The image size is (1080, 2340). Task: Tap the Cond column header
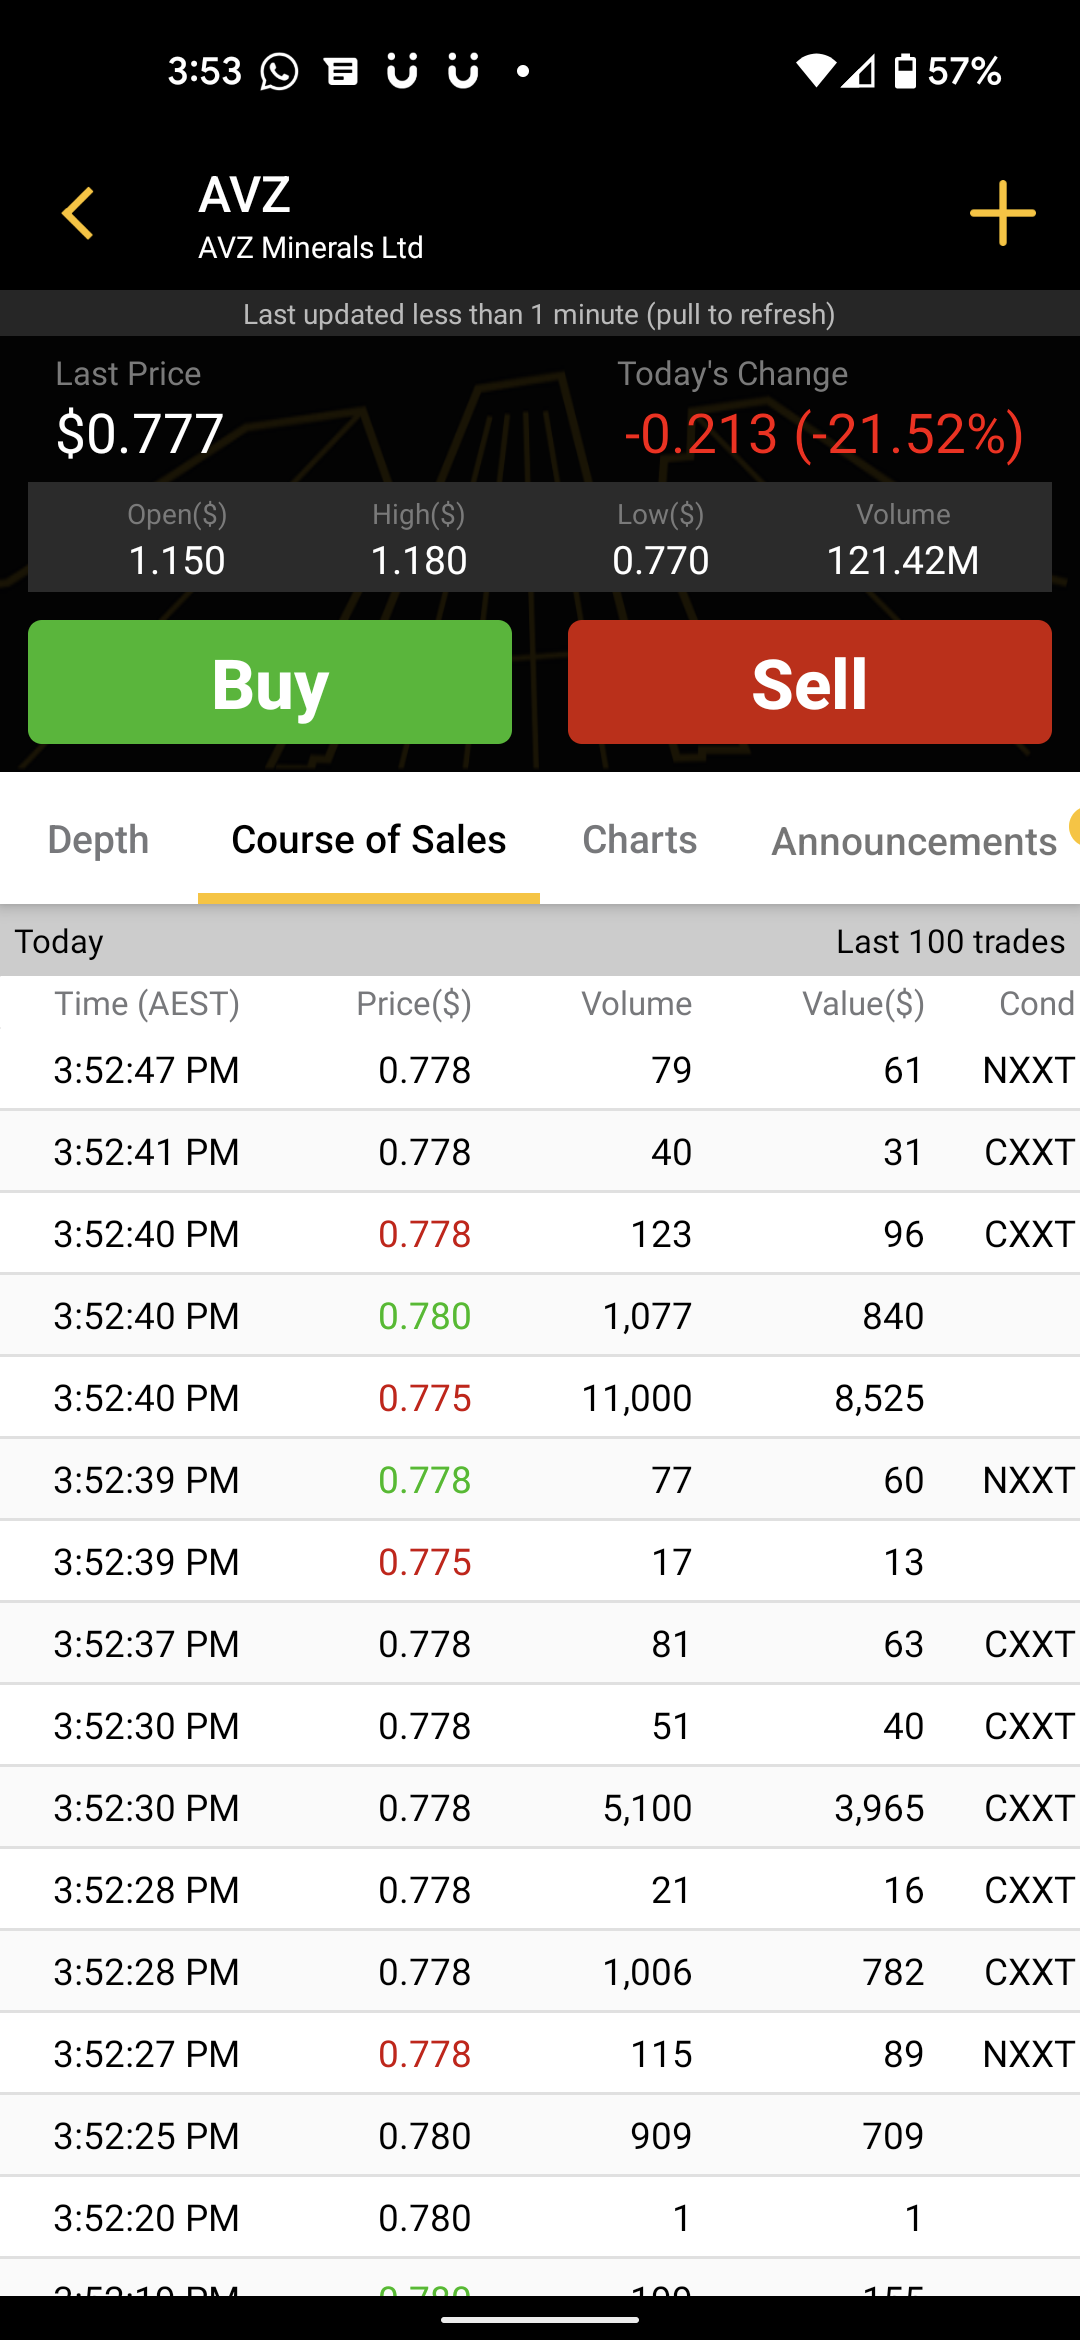click(x=1037, y=1004)
